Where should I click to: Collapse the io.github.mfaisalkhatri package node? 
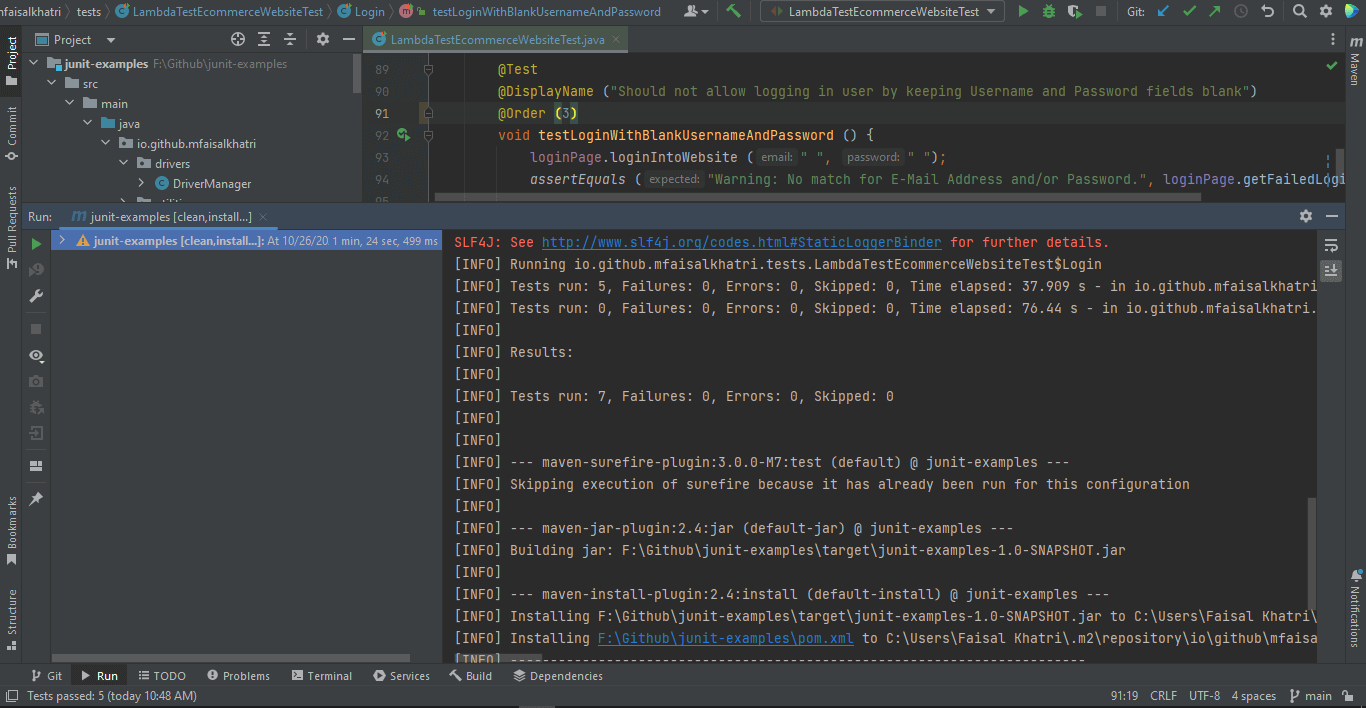pos(104,143)
